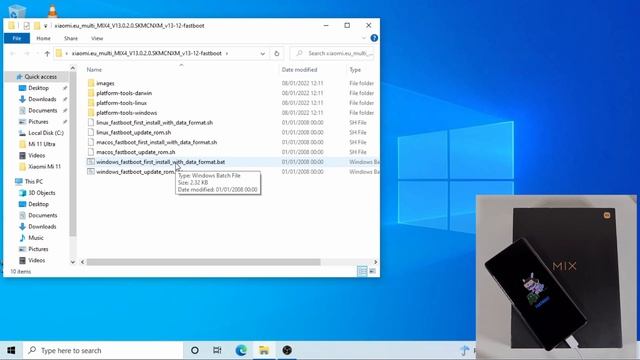Sort by the Name column header
The image size is (640, 360).
pos(94,70)
